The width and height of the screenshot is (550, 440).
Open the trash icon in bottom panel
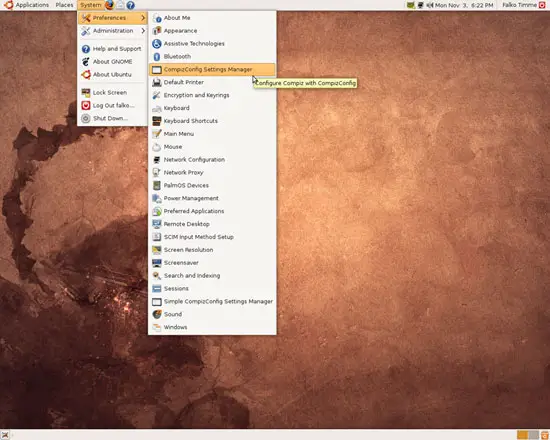[545, 435]
